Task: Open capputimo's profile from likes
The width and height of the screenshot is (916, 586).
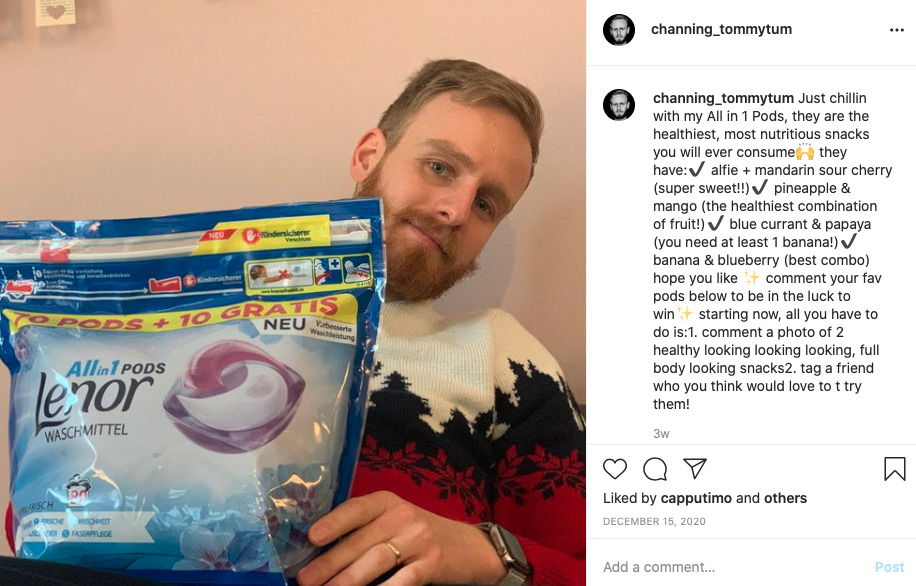Action: click(x=696, y=498)
